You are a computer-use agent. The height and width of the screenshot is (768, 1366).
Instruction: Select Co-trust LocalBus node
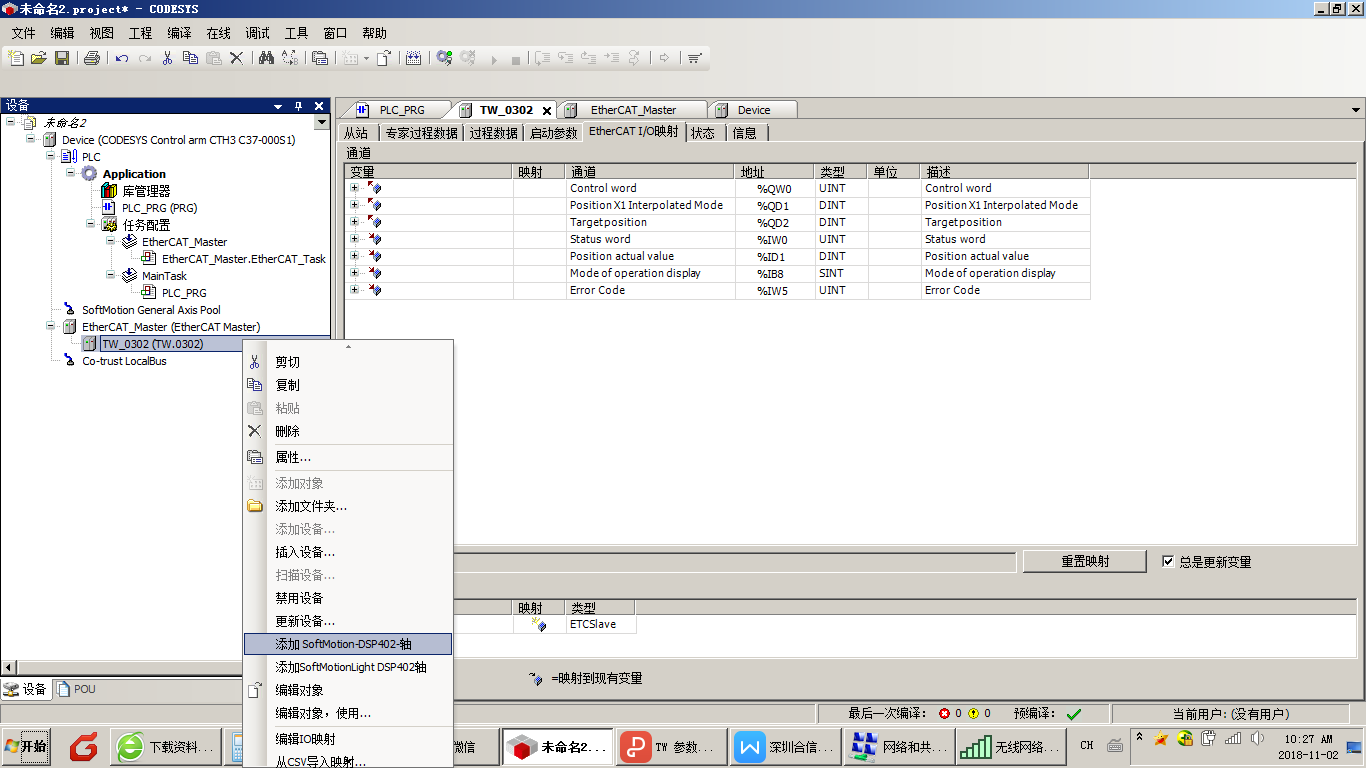[x=124, y=361]
